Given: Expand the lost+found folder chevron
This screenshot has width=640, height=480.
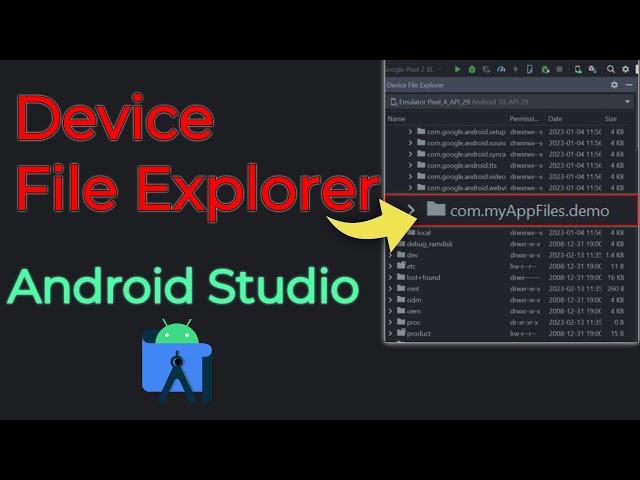Looking at the screenshot, I should point(390,277).
